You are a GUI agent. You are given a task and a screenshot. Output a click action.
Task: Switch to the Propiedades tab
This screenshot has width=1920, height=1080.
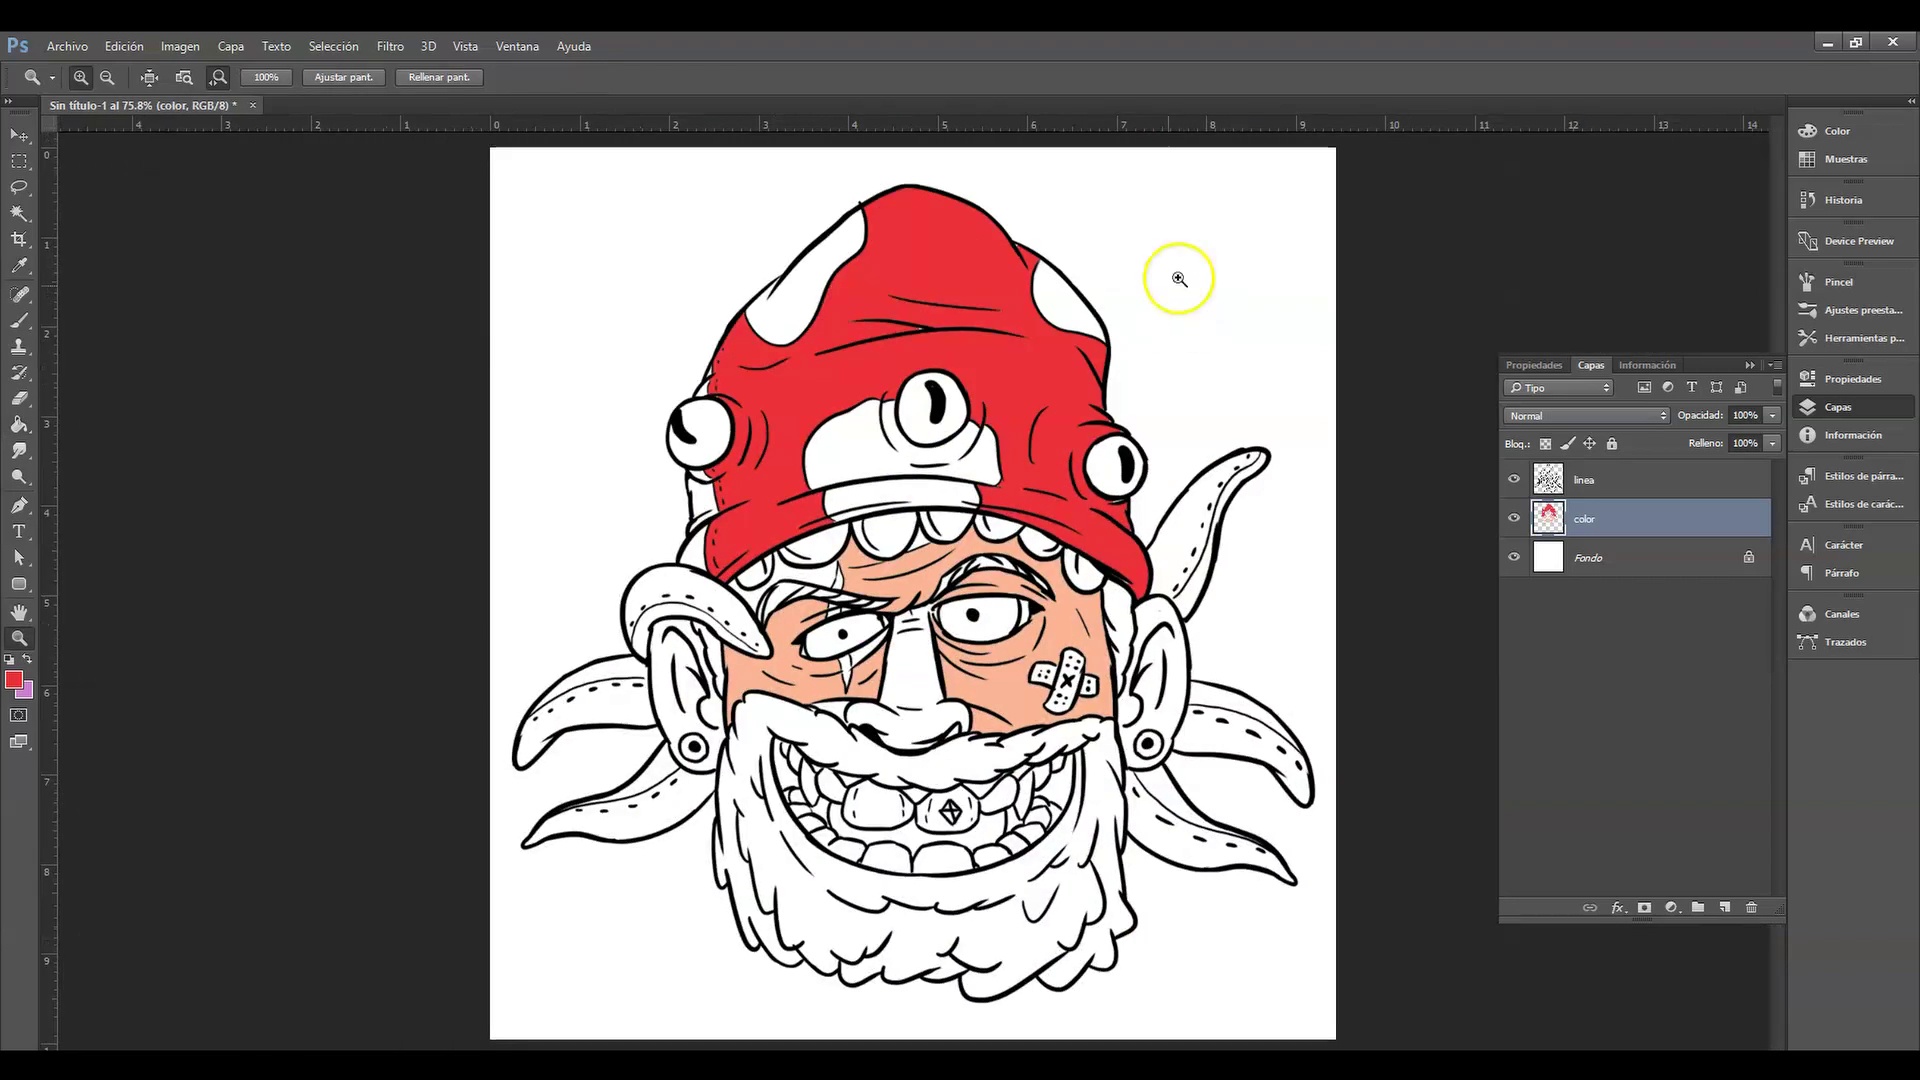pos(1533,365)
